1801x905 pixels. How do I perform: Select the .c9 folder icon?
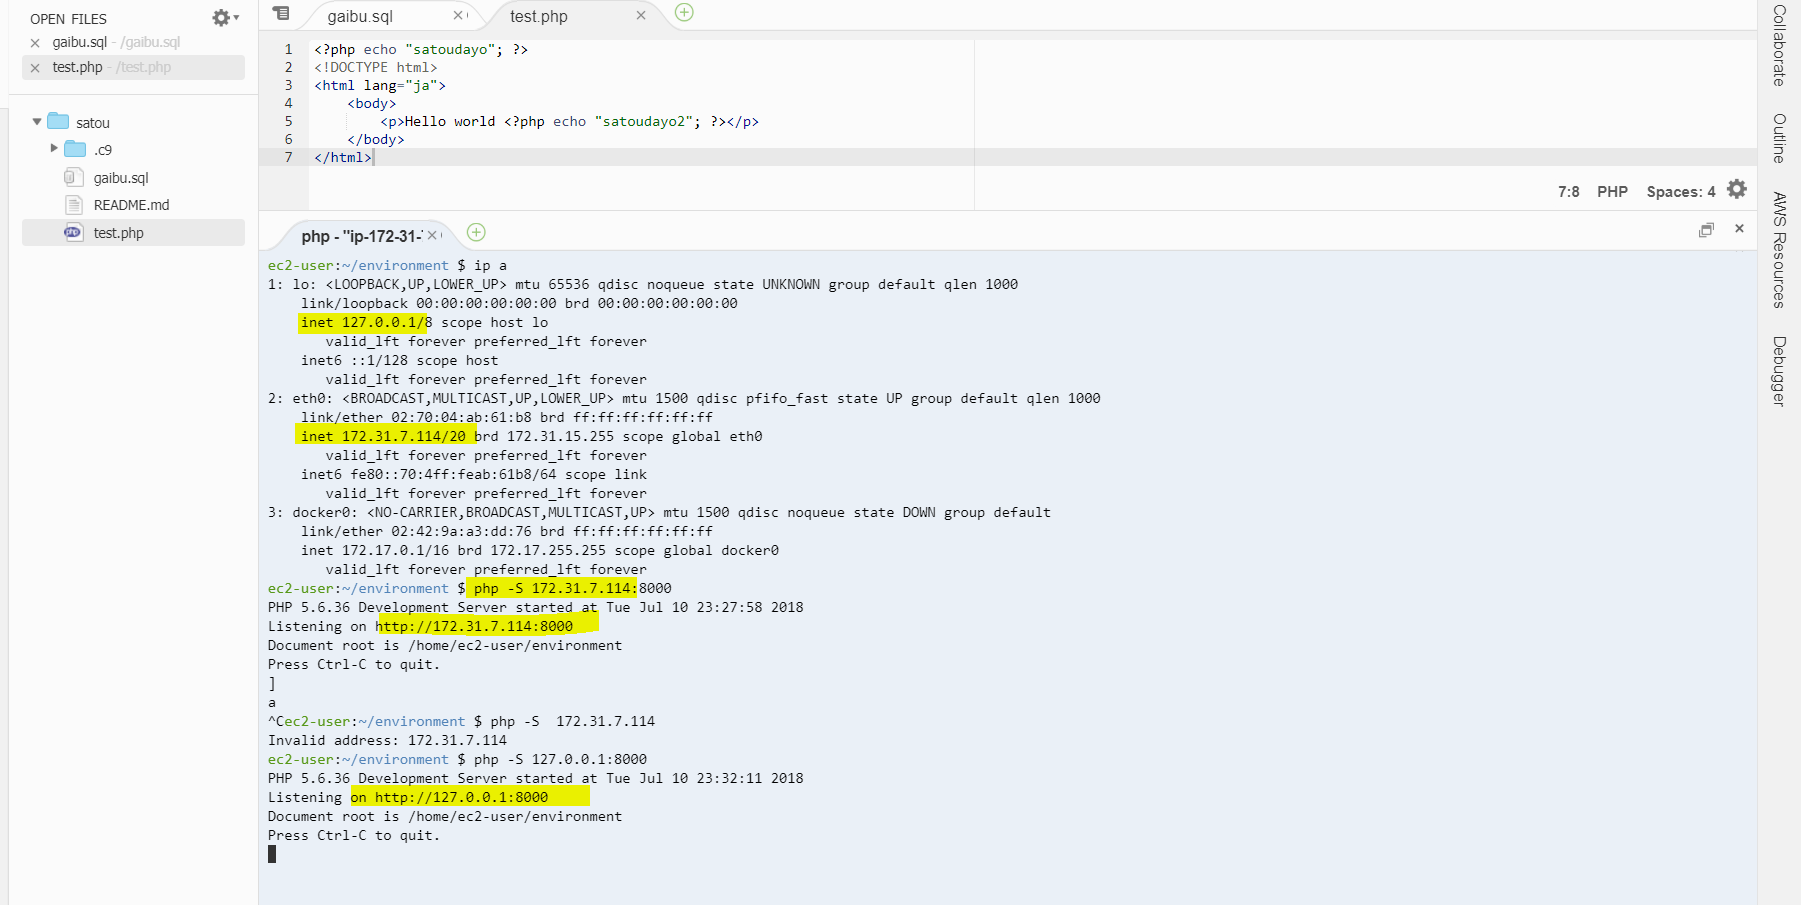[75, 149]
